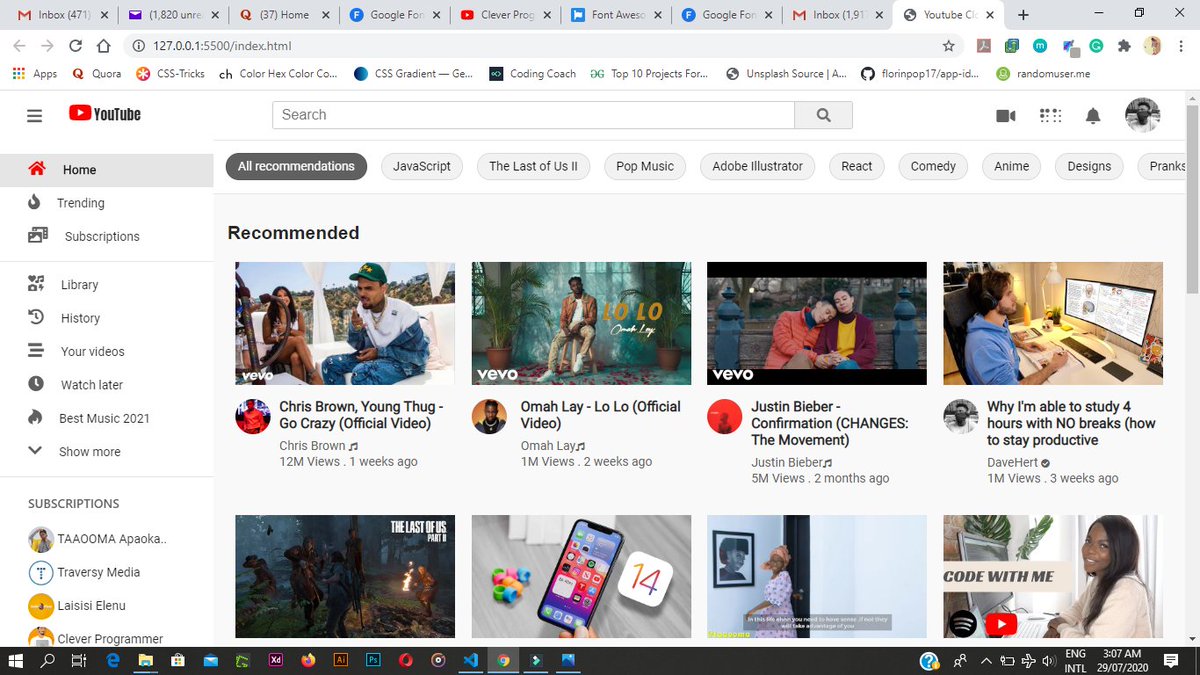The height and width of the screenshot is (675, 1200).
Task: Select the Comedy filter chip
Action: pos(933,166)
